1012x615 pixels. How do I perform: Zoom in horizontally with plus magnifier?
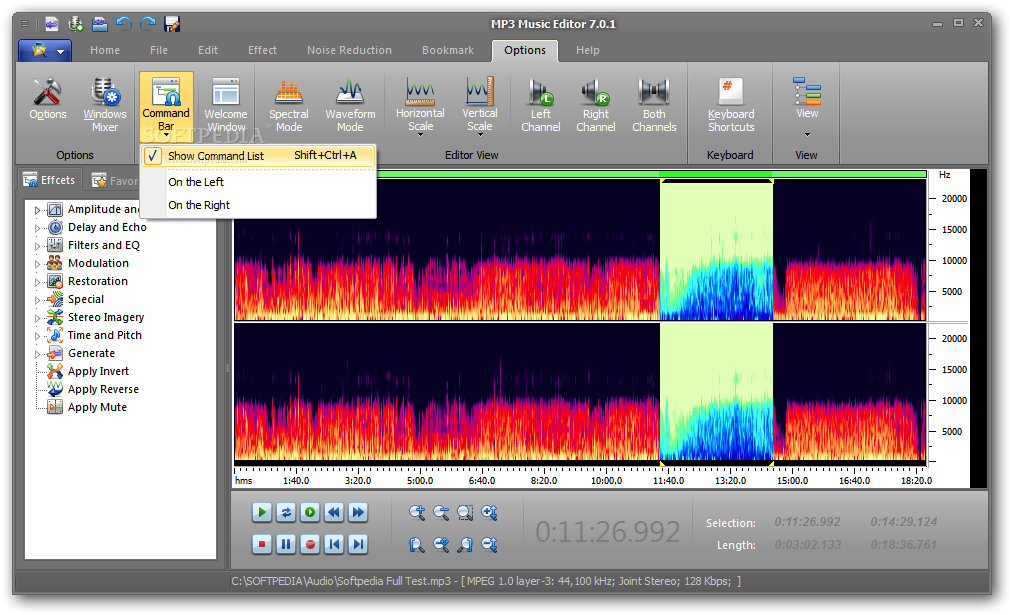click(x=417, y=512)
